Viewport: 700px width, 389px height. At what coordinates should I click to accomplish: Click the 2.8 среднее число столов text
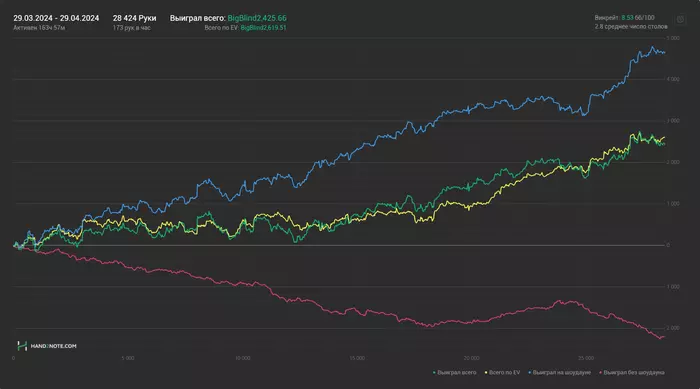[x=631, y=27]
